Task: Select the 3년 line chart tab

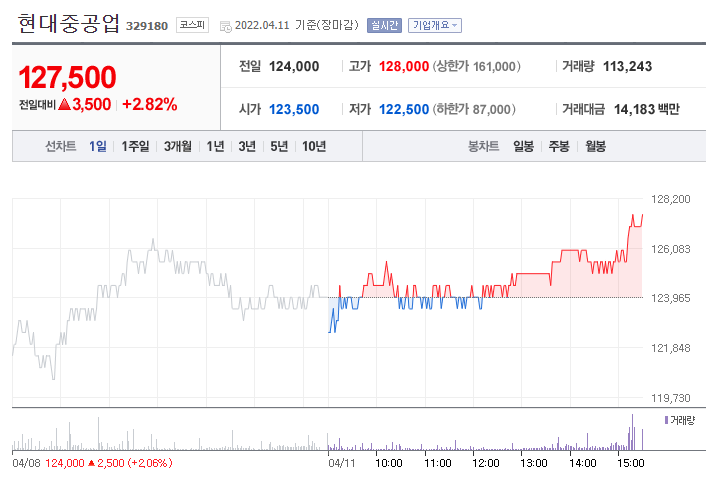Action: [x=247, y=146]
